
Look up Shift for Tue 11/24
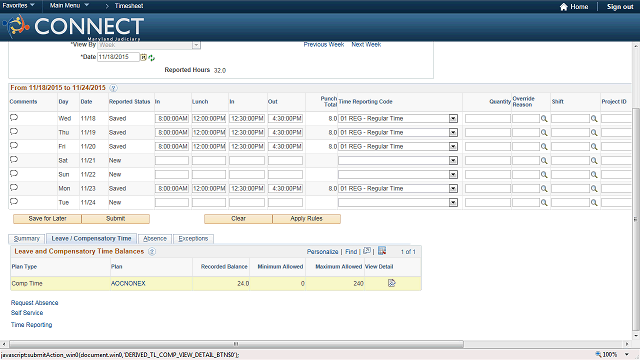594,202
